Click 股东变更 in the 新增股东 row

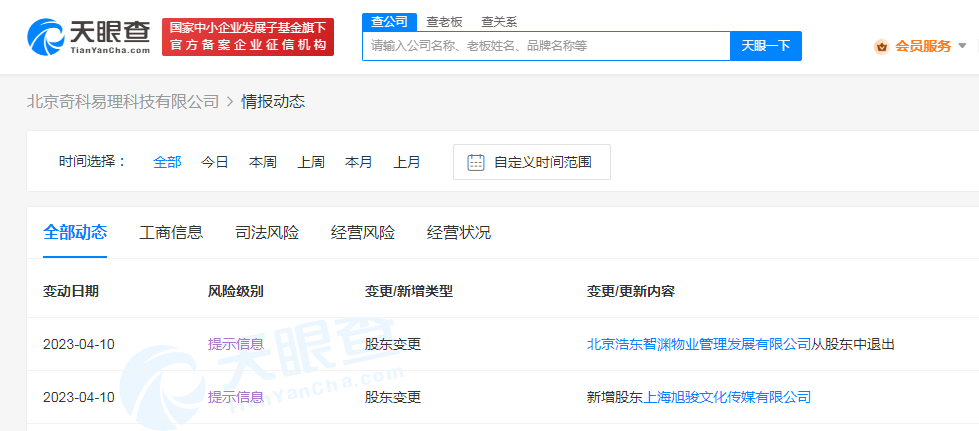(393, 397)
